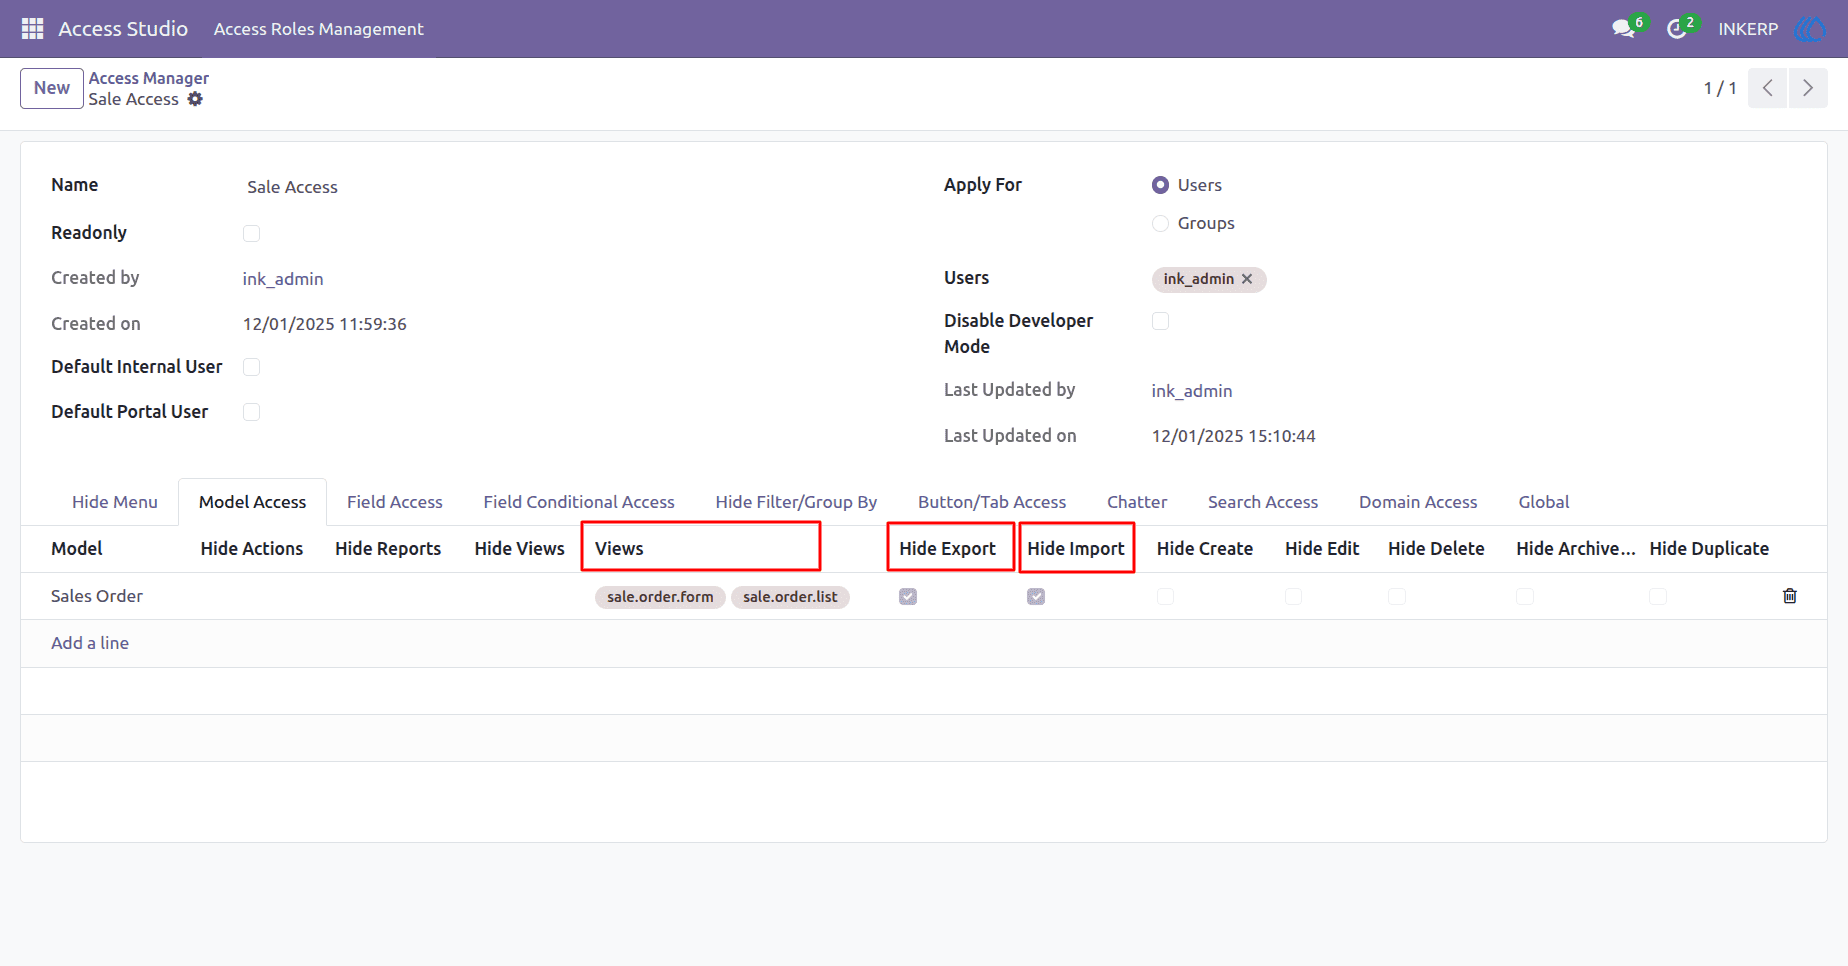Screen dimensions: 1848x966
Task: Enable Disable Developer Mode checkbox
Action: coord(1160,321)
